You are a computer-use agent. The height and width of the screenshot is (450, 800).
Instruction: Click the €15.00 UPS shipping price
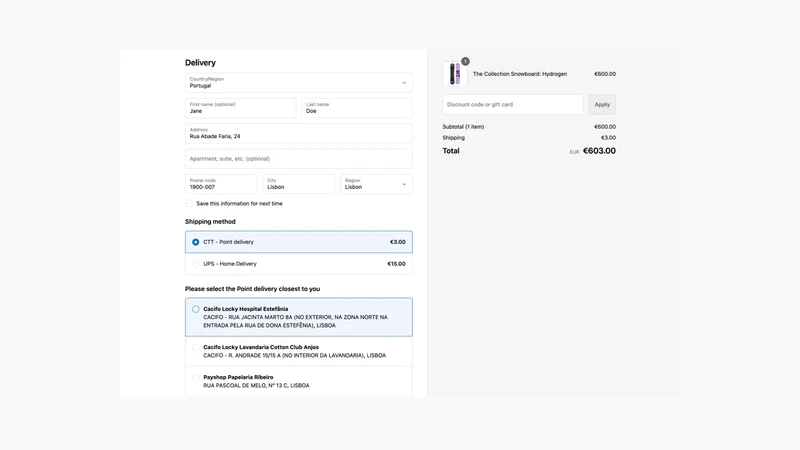point(396,264)
